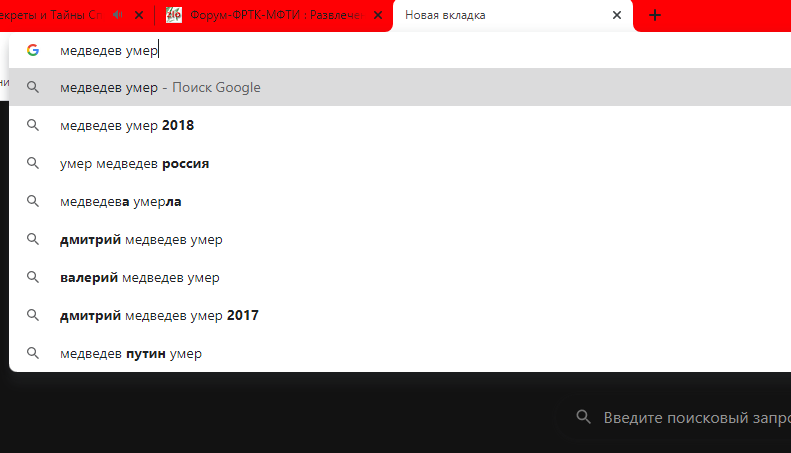Click the new tab plus button
Image resolution: width=791 pixels, height=453 pixels.
[x=655, y=15]
